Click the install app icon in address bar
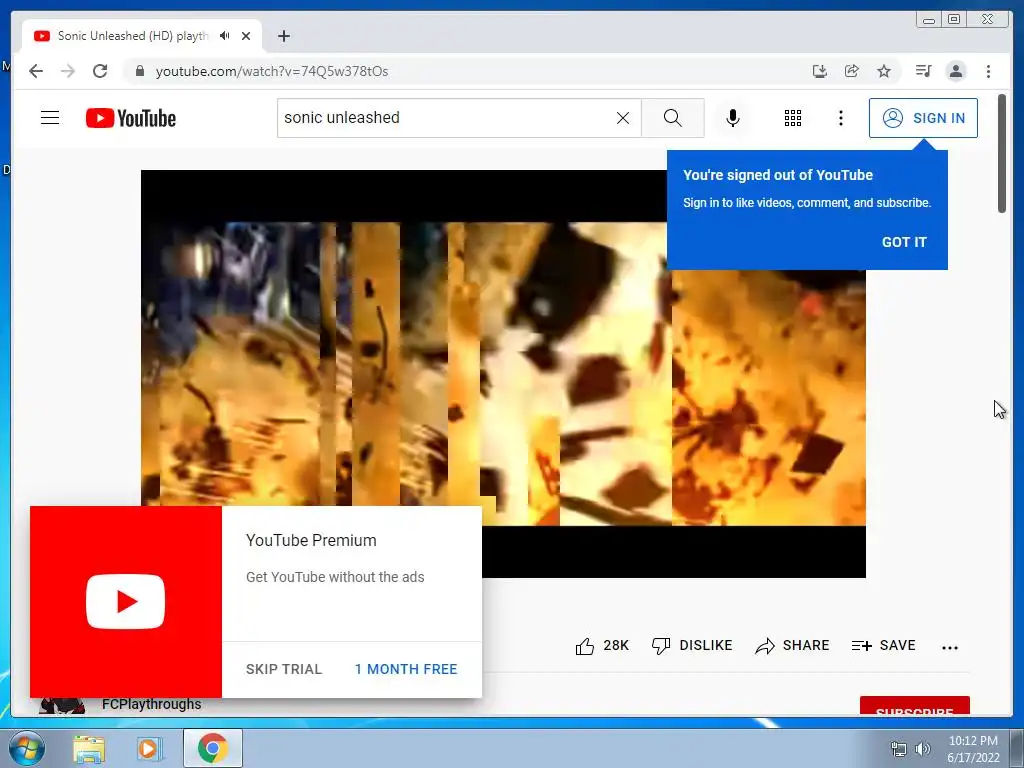The width and height of the screenshot is (1024, 768). point(820,71)
